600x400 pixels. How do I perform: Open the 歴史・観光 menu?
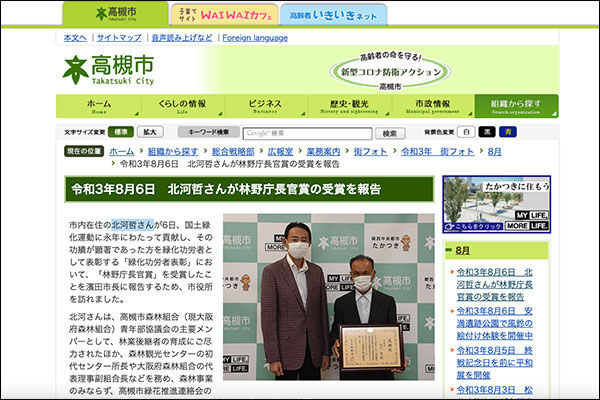(349, 106)
